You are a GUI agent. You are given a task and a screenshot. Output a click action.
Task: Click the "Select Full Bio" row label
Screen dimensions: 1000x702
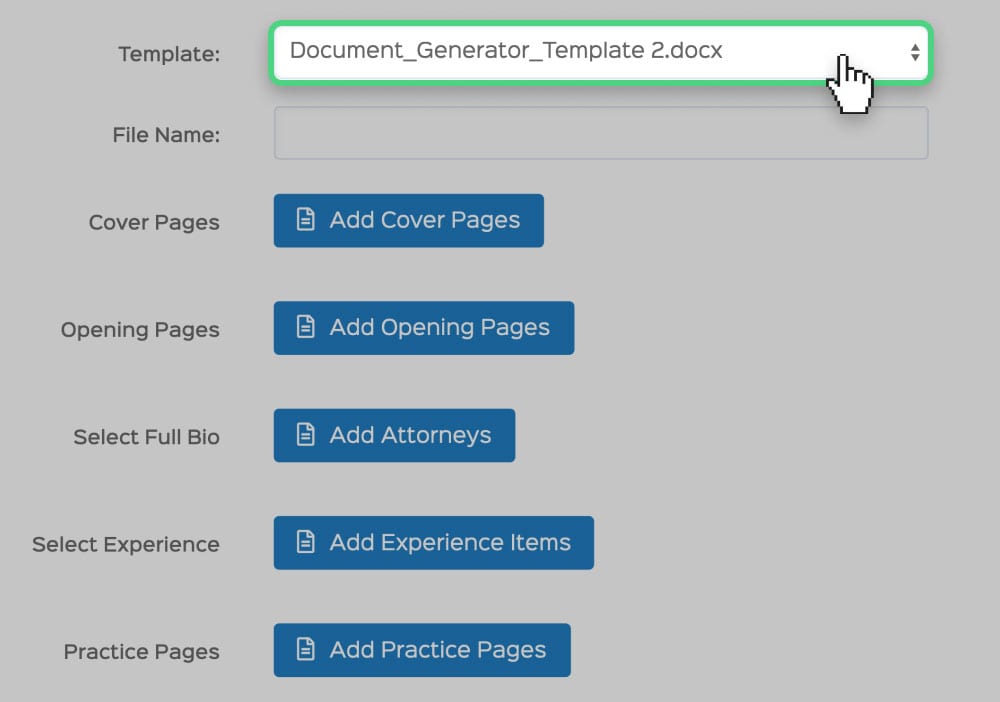point(146,437)
